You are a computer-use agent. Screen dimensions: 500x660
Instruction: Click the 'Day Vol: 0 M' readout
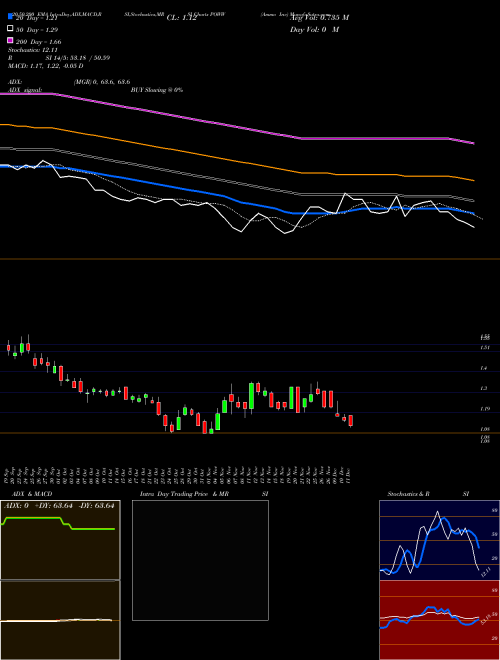click(314, 29)
